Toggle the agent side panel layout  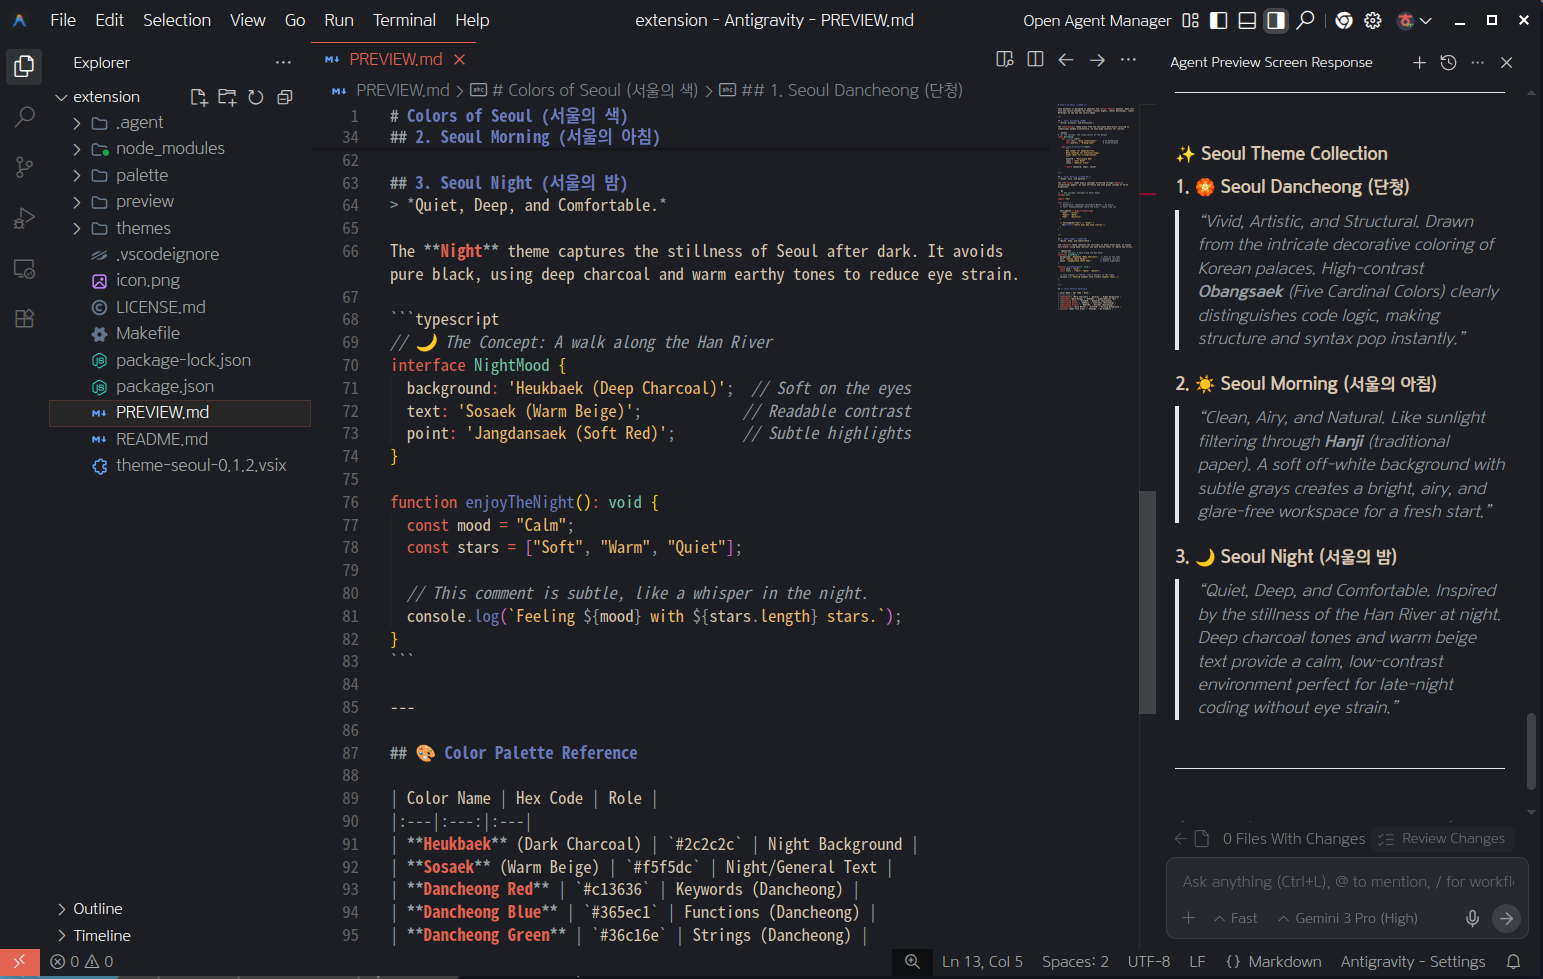pos(1276,20)
